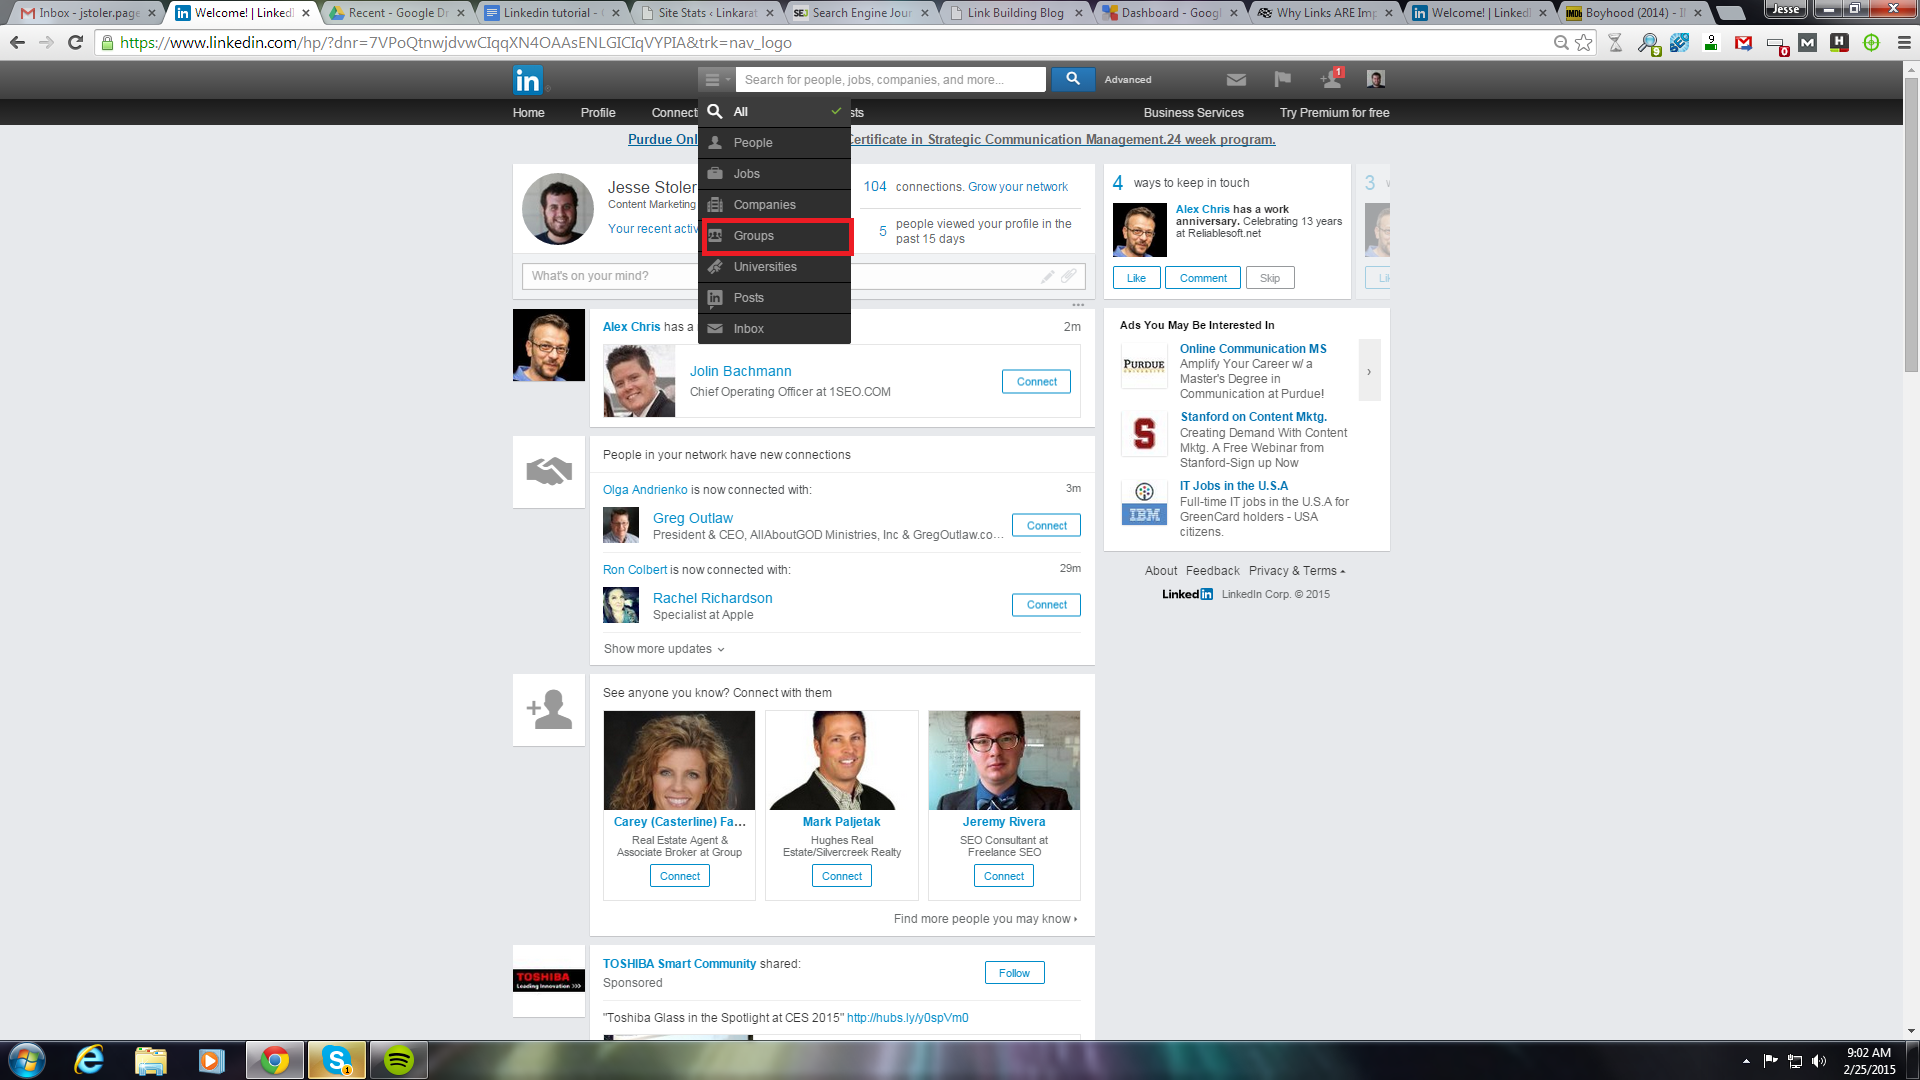Screen dimensions: 1920x1080
Task: Open the add connections icon
Action: [x=1331, y=79]
